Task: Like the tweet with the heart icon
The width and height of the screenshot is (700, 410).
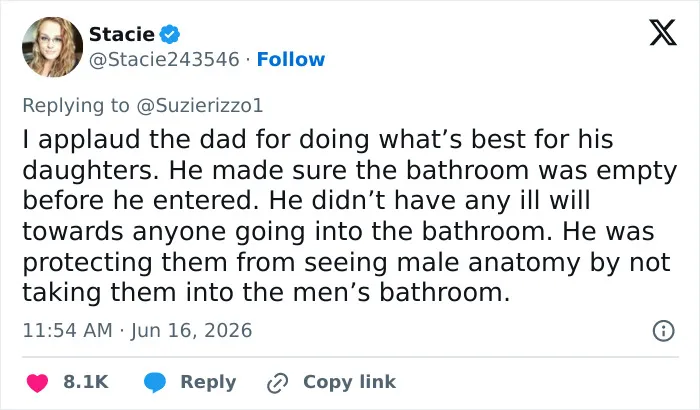Action: [x=38, y=382]
